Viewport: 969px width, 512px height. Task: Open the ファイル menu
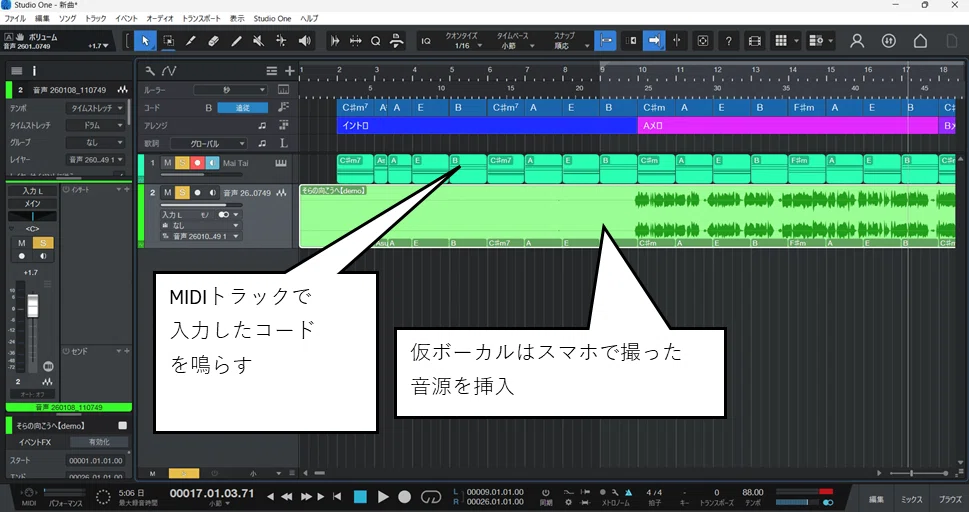coord(15,19)
